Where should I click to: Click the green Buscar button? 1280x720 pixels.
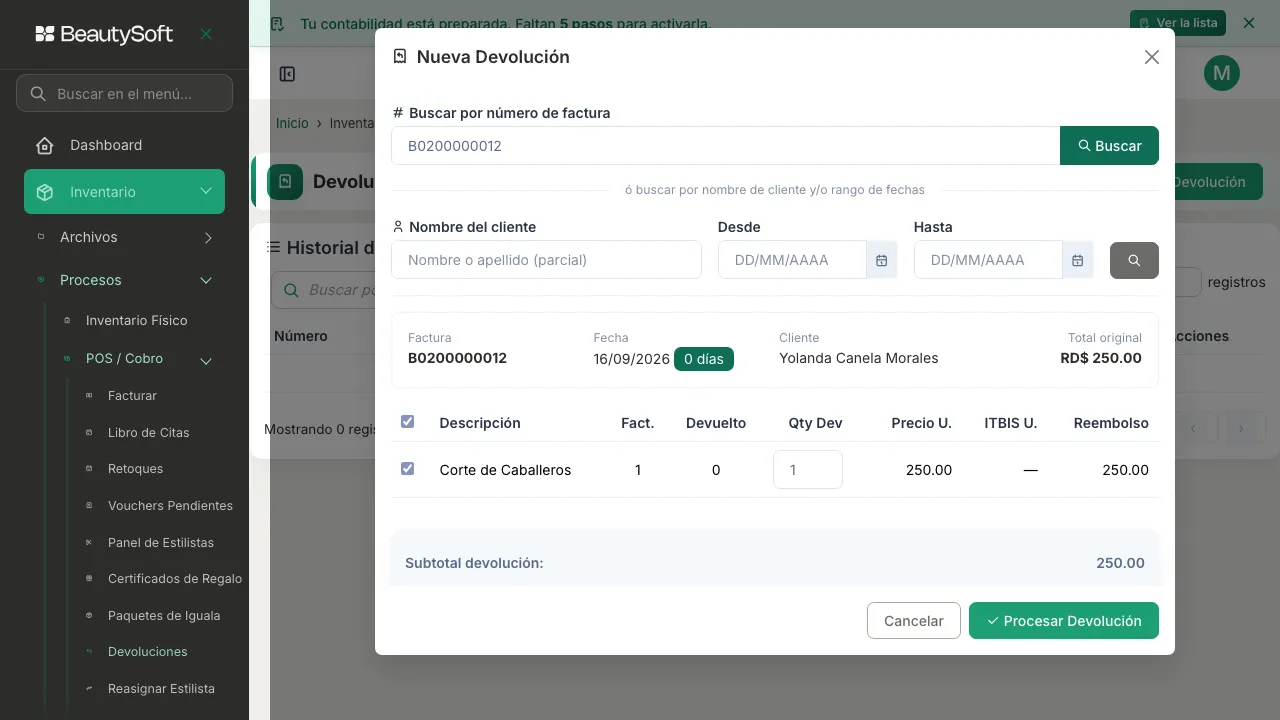pyautogui.click(x=1109, y=146)
